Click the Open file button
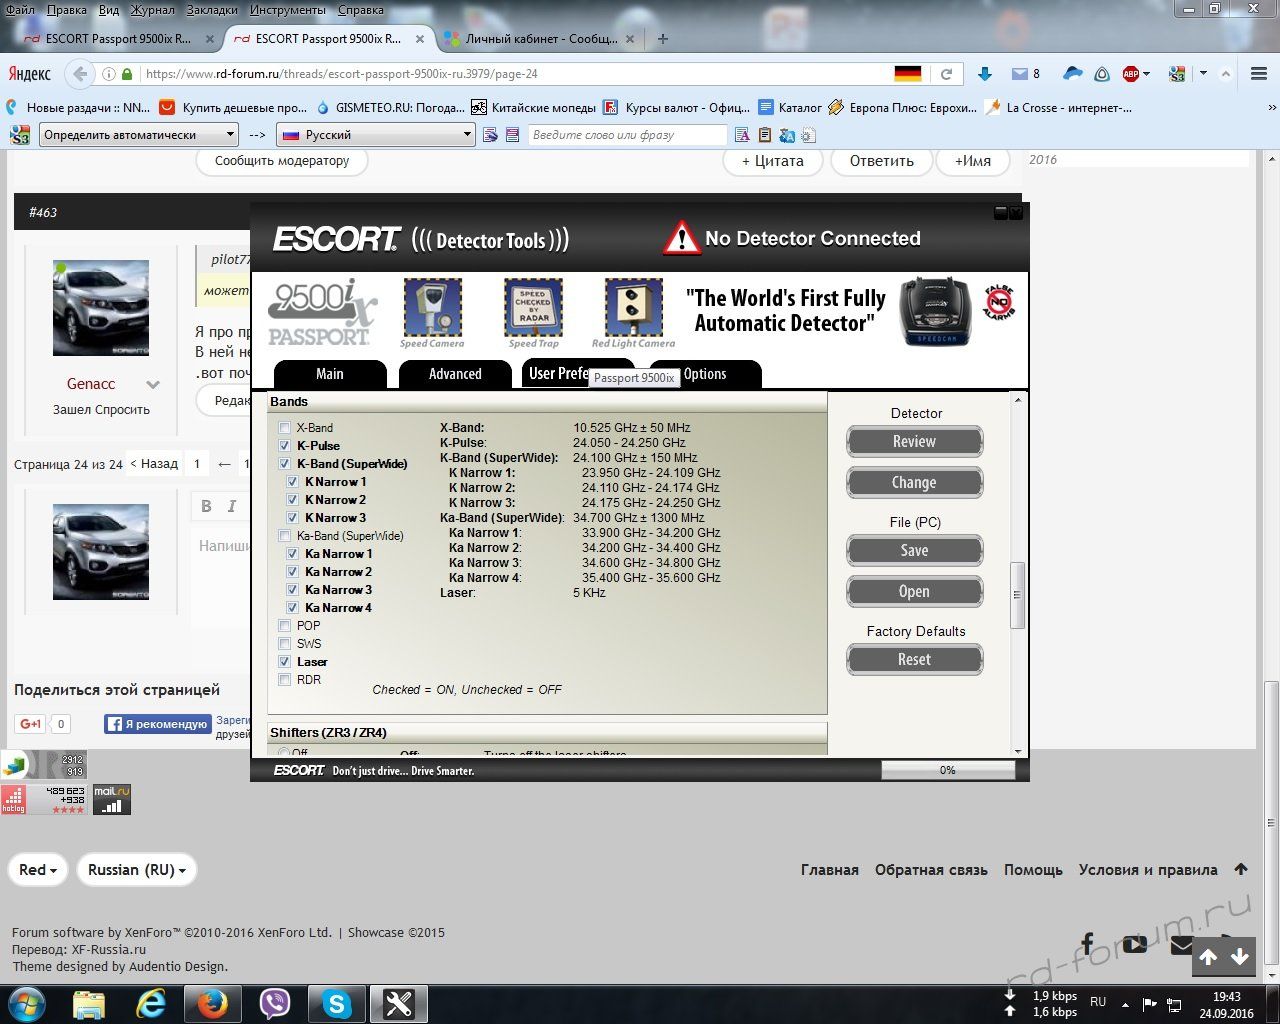Viewport: 1280px width, 1024px height. (x=914, y=592)
